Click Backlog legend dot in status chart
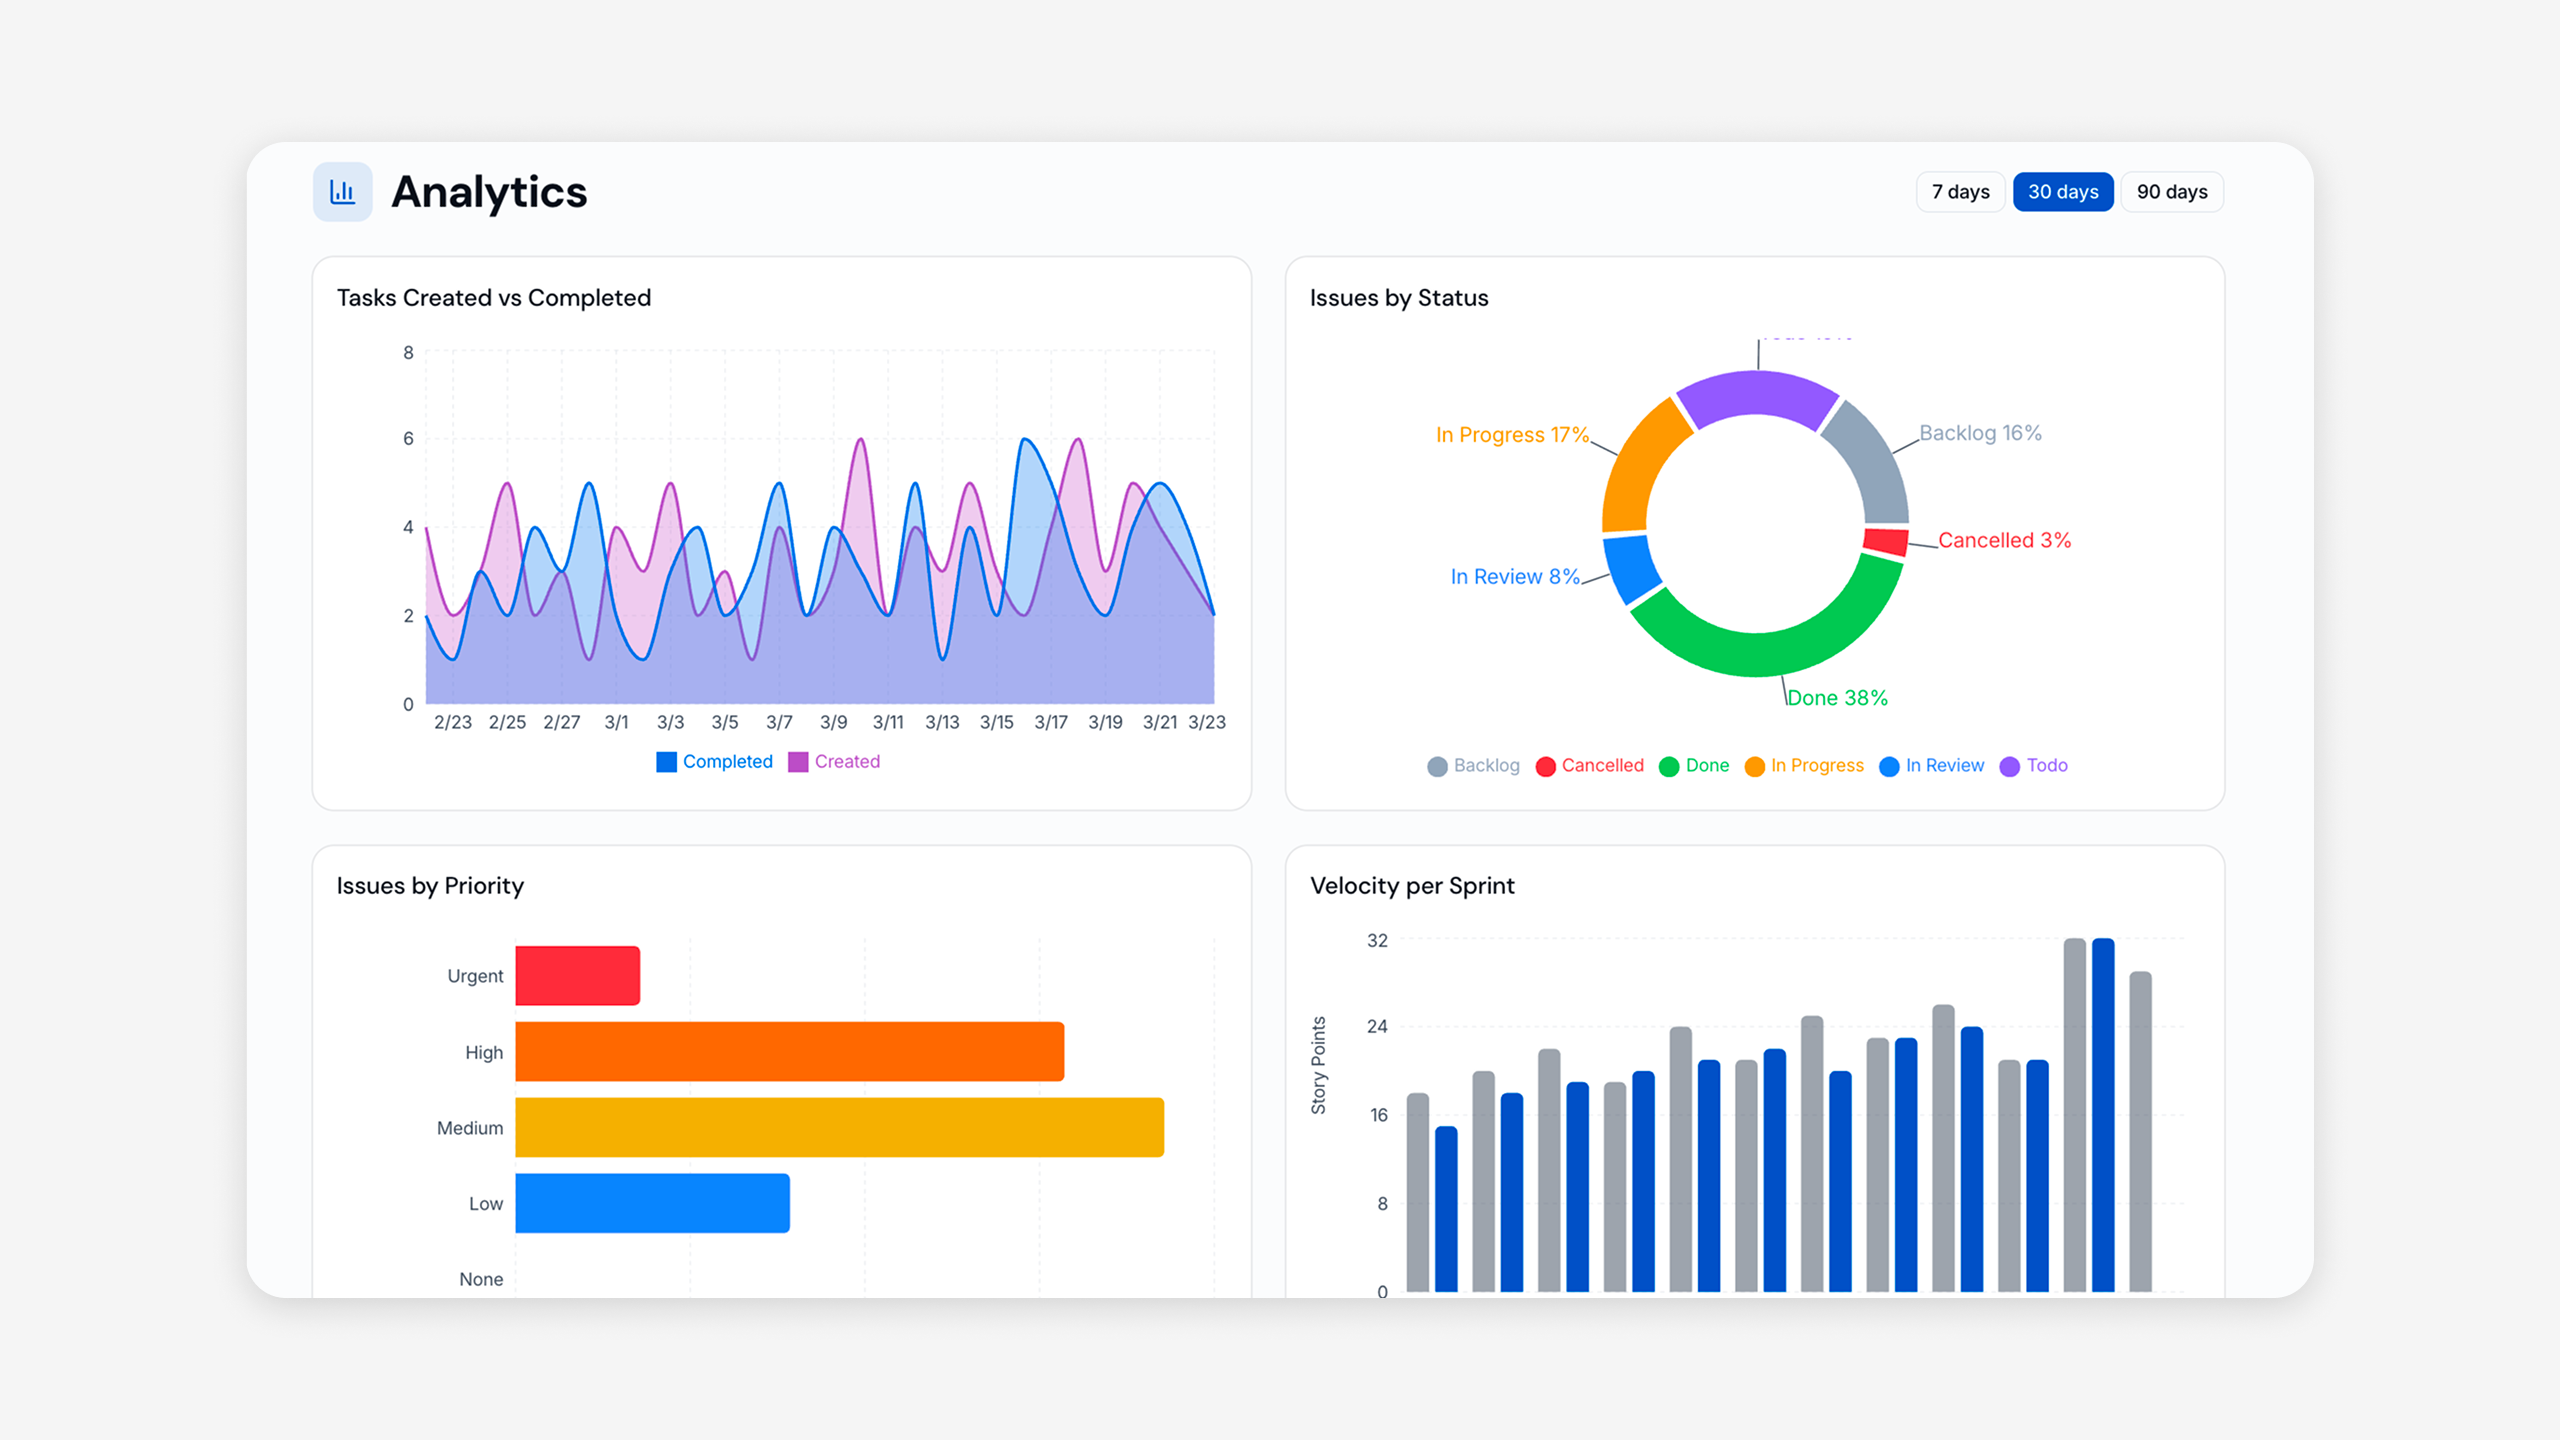2560x1440 pixels. tap(1437, 767)
